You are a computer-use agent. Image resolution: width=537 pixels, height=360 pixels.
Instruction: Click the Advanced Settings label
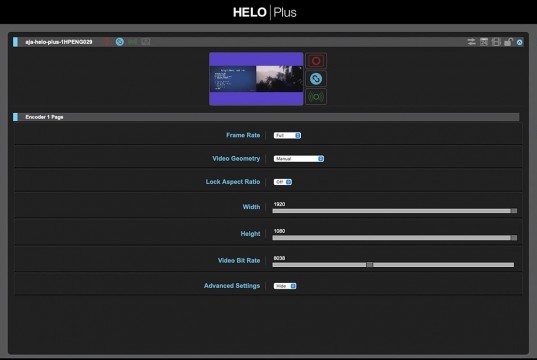pyautogui.click(x=232, y=286)
